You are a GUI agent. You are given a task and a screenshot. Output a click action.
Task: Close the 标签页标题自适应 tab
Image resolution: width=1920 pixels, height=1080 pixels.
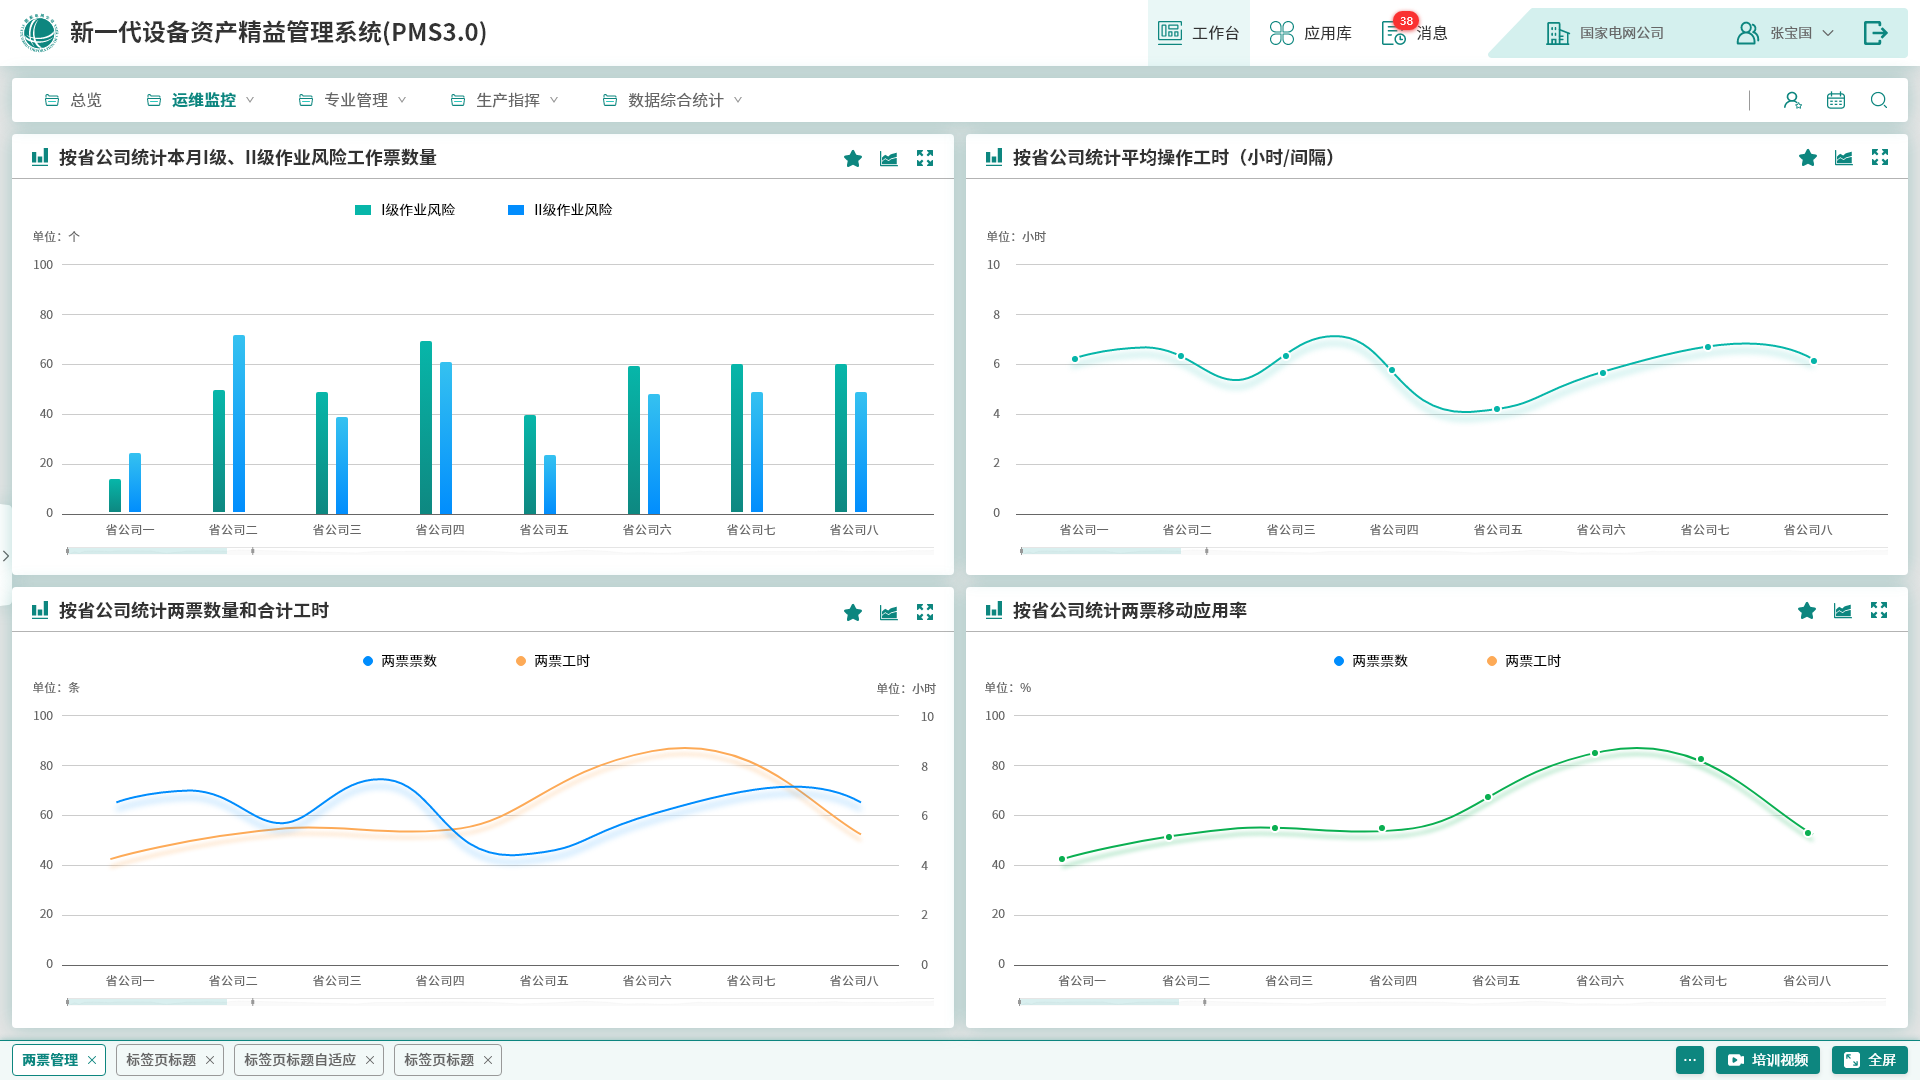click(x=370, y=1060)
